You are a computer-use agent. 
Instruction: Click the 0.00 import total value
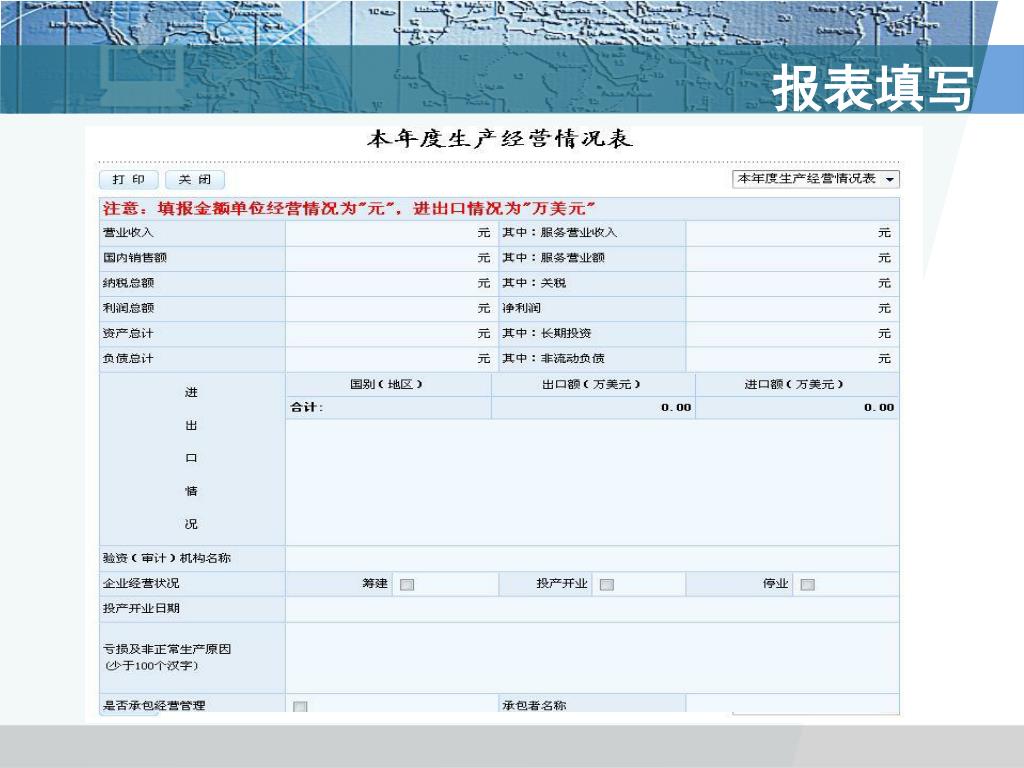[879, 408]
